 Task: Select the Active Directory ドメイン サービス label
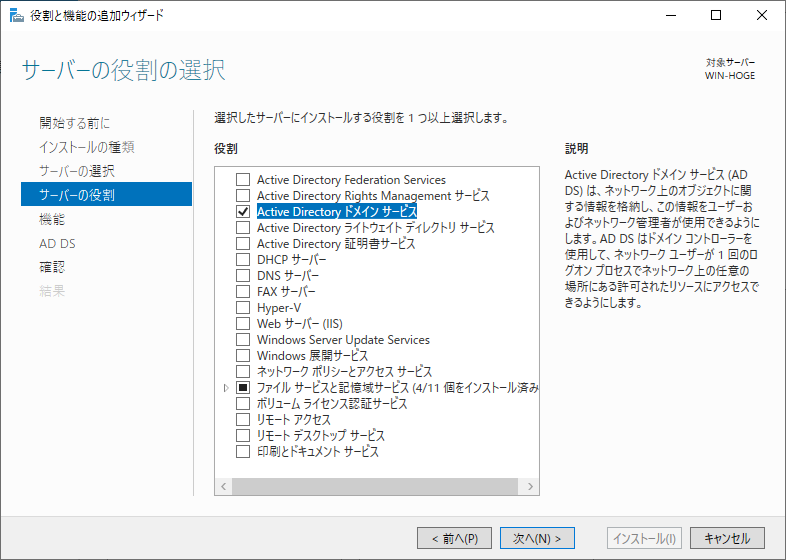pyautogui.click(x=337, y=212)
